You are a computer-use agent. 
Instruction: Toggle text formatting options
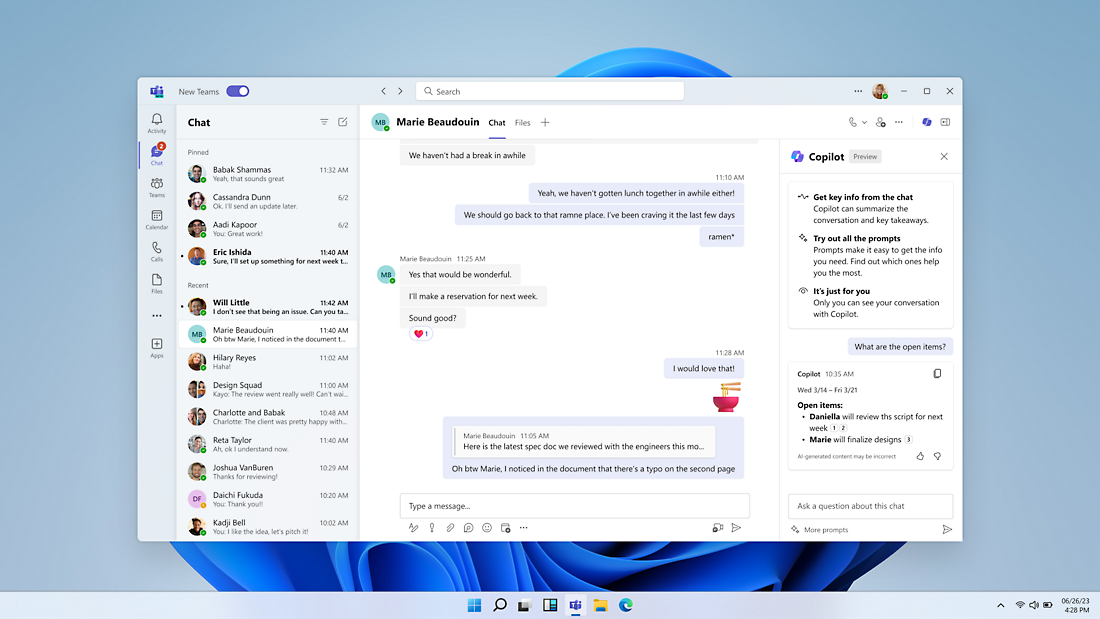414,527
